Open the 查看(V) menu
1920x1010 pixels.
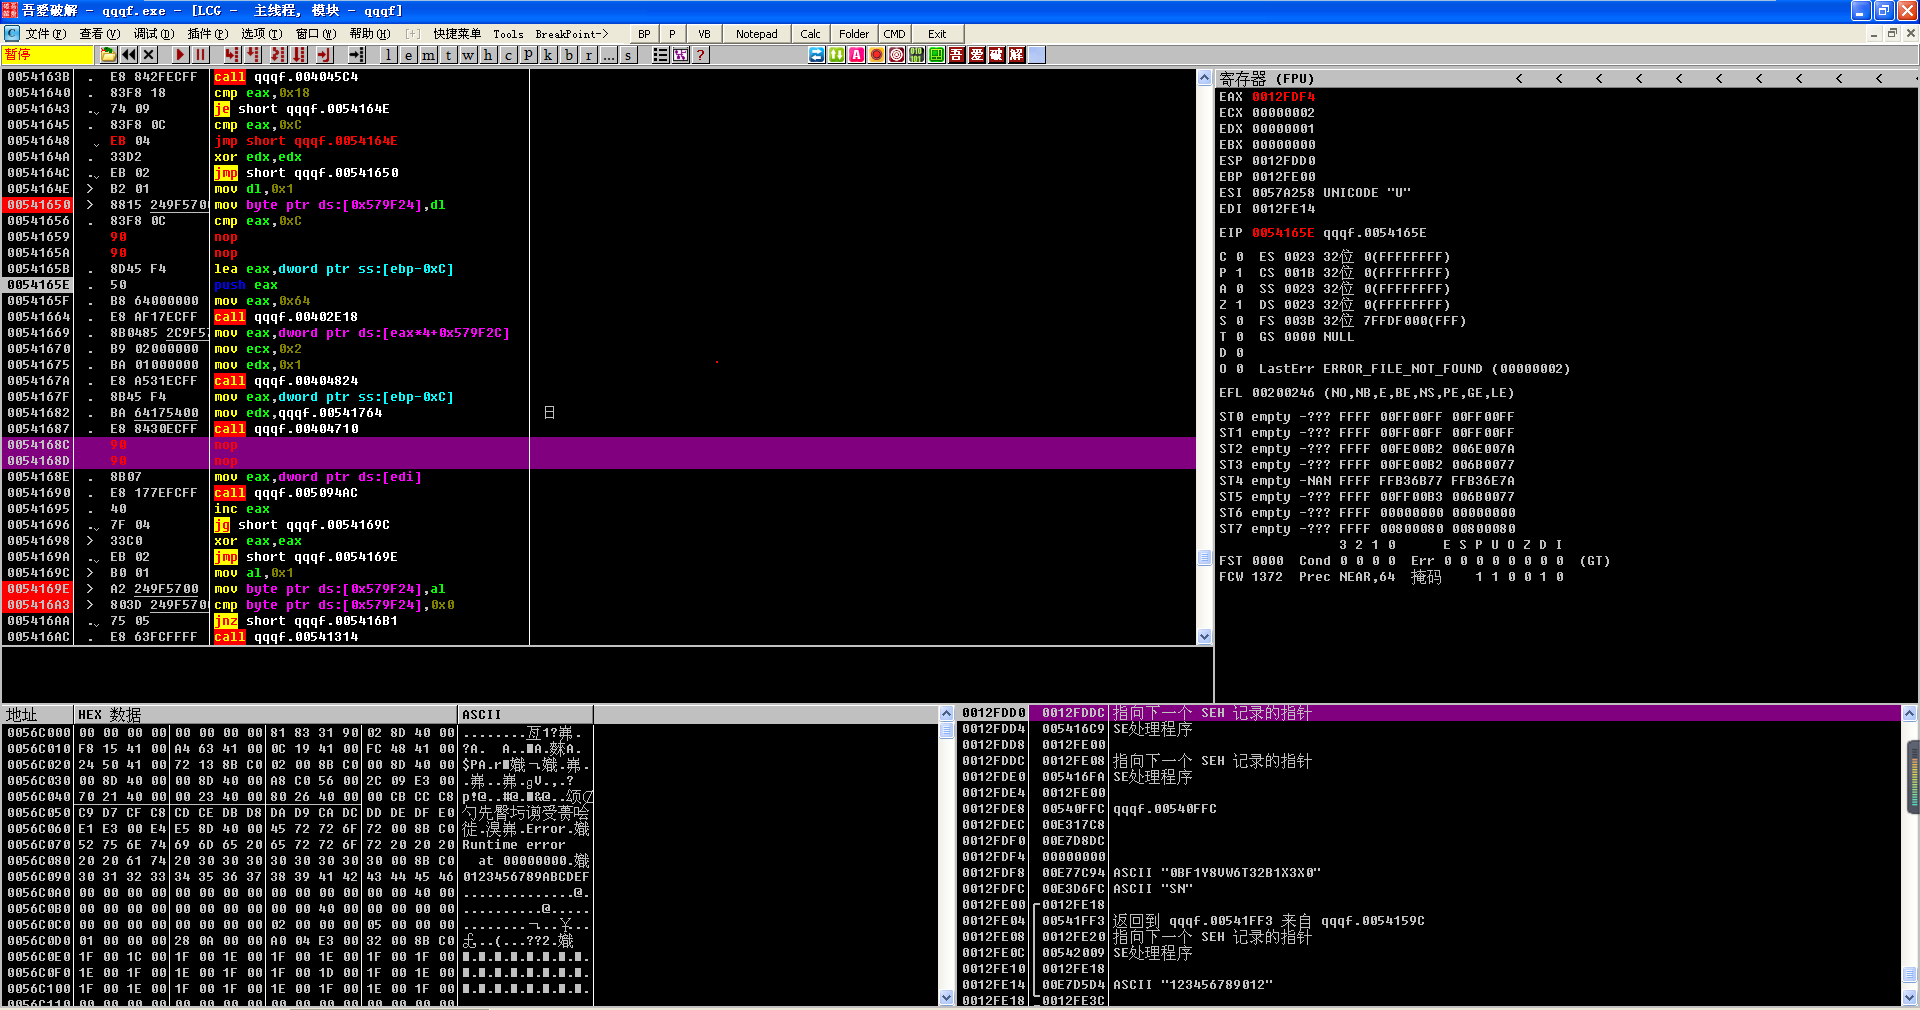(x=99, y=34)
